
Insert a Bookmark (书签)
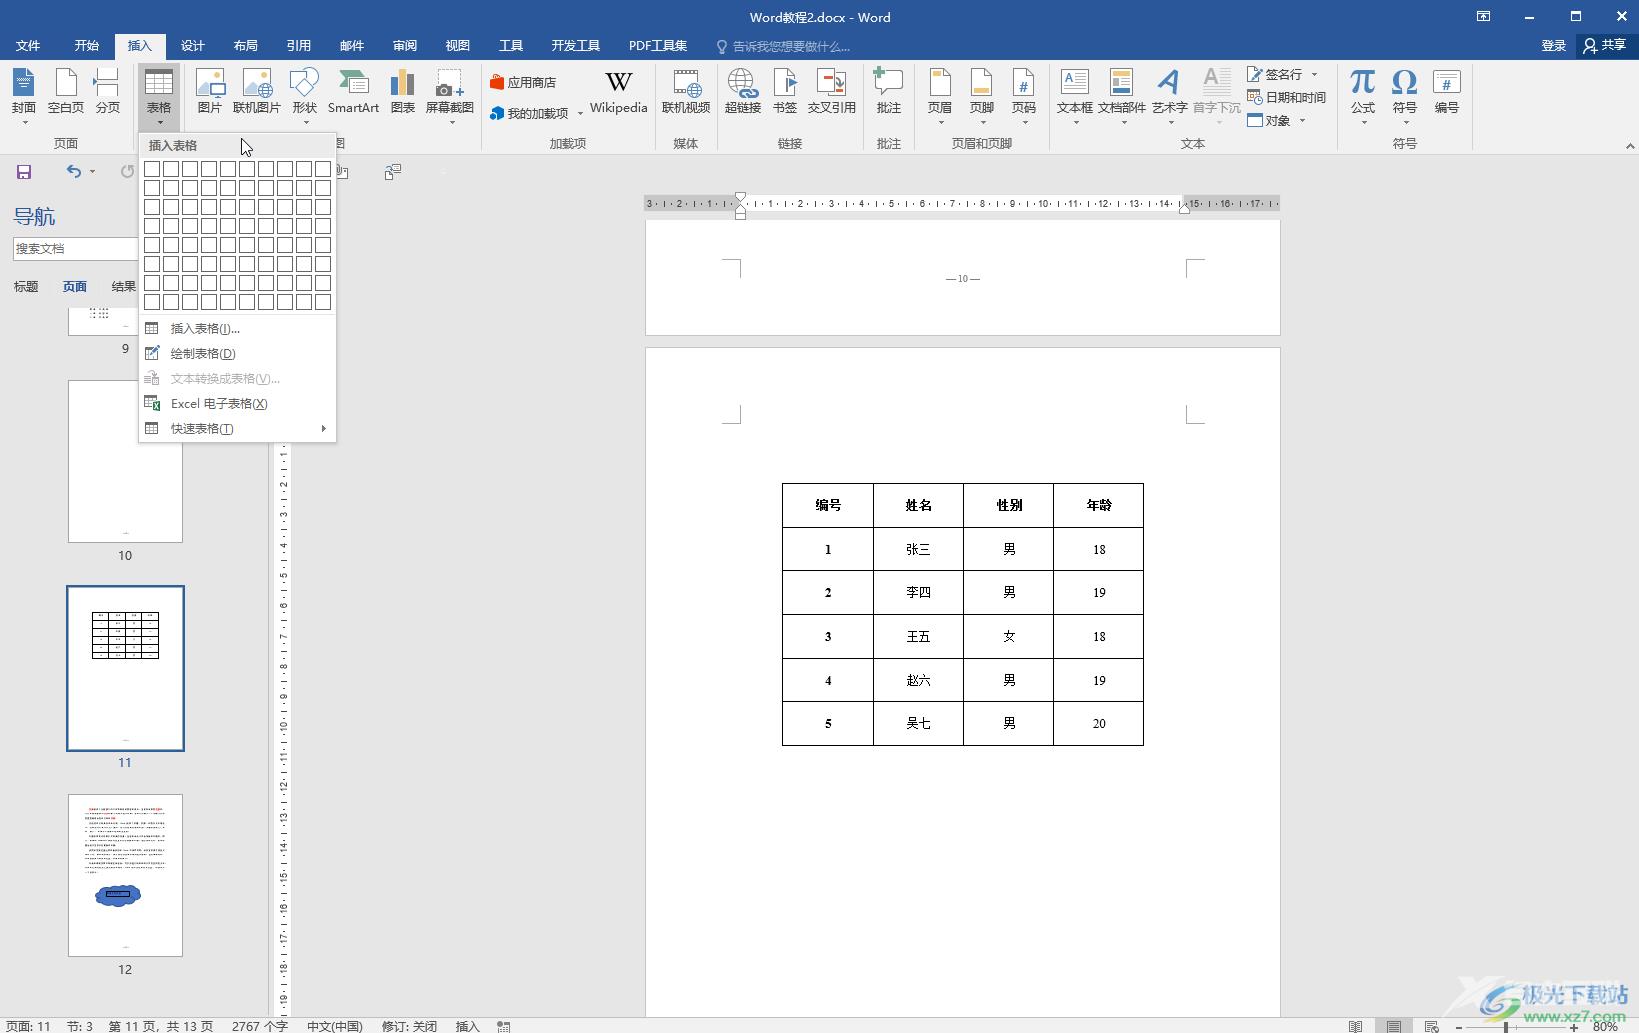(x=786, y=93)
